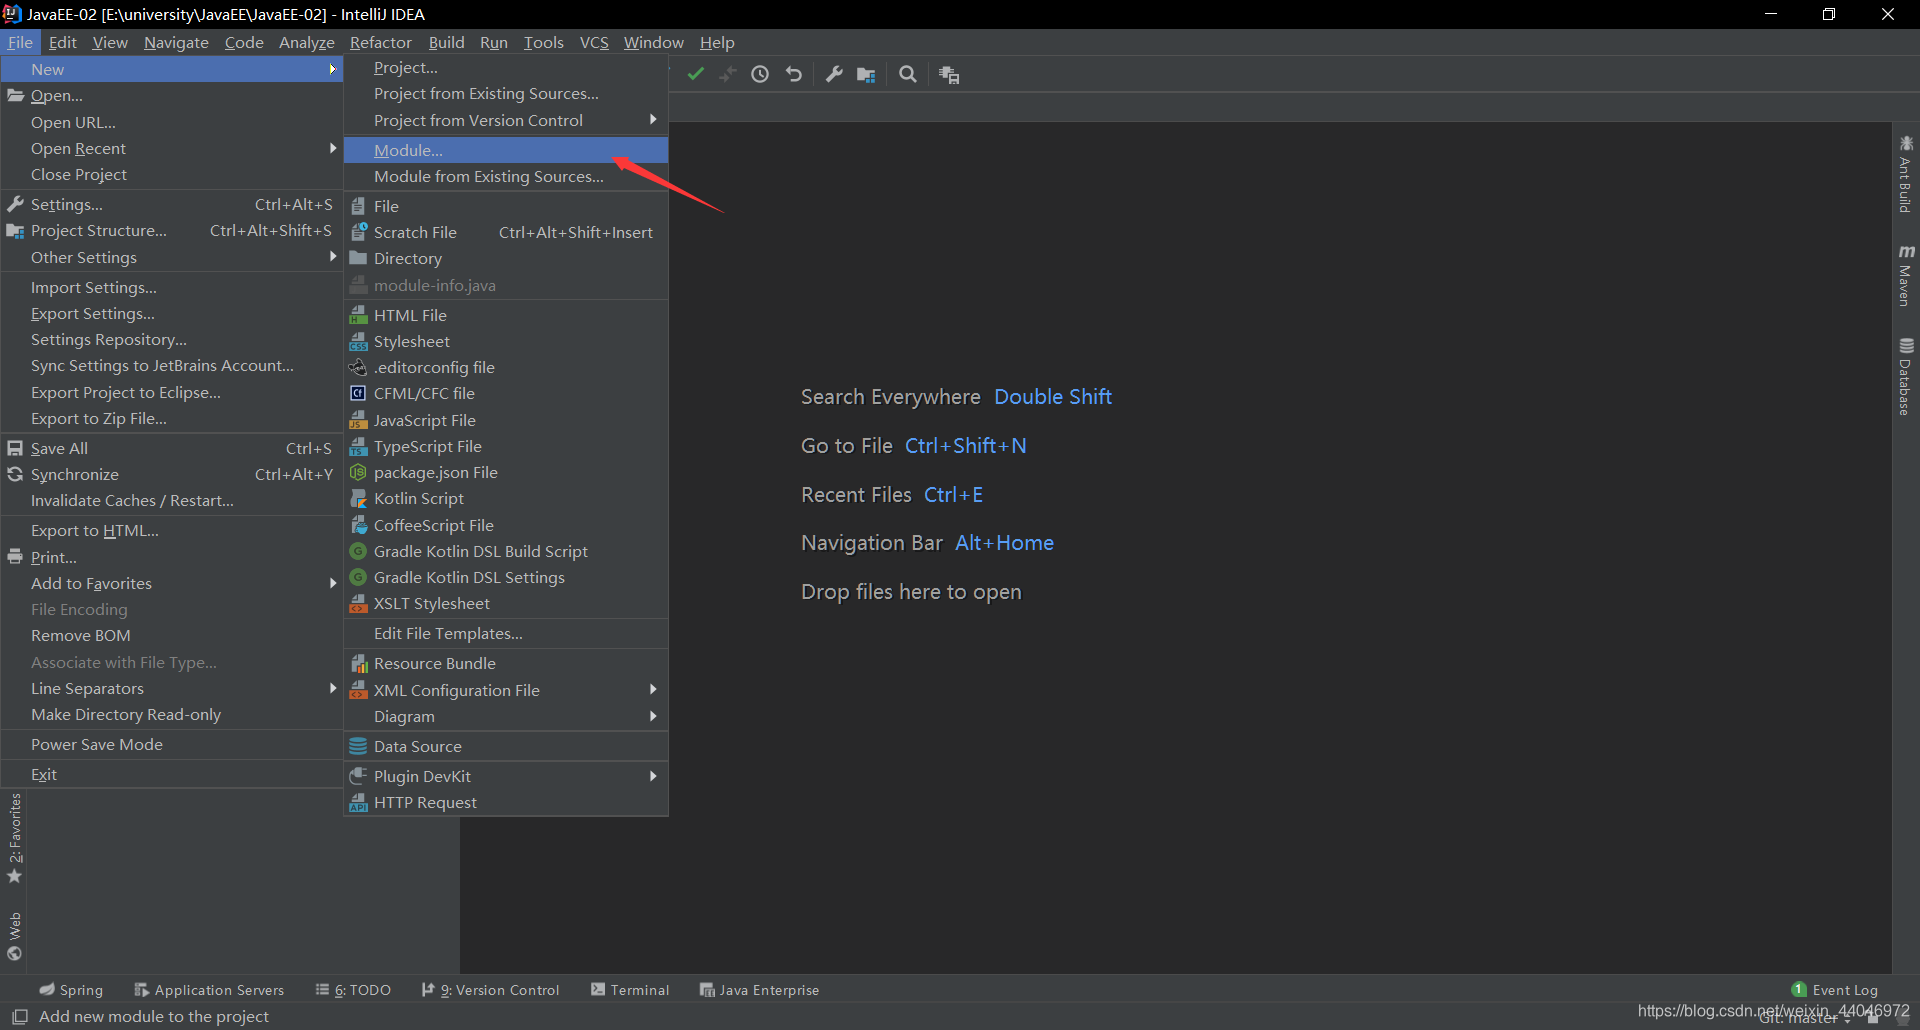Click Save All in File menu
1920x1030 pixels.
click(172, 448)
